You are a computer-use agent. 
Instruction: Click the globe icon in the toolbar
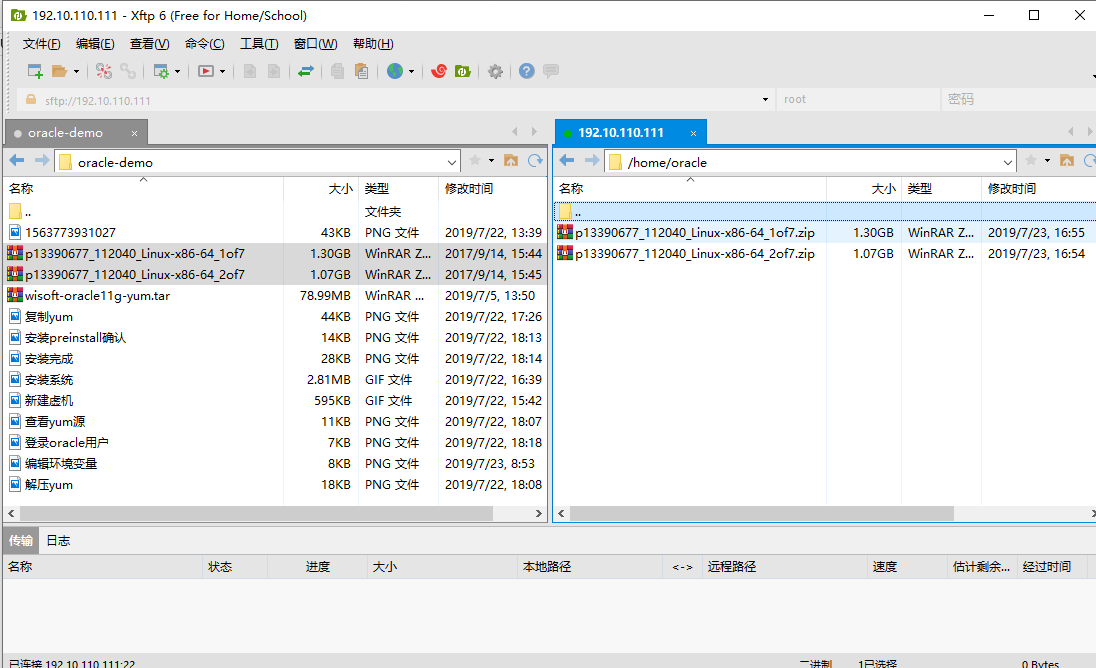pos(395,71)
